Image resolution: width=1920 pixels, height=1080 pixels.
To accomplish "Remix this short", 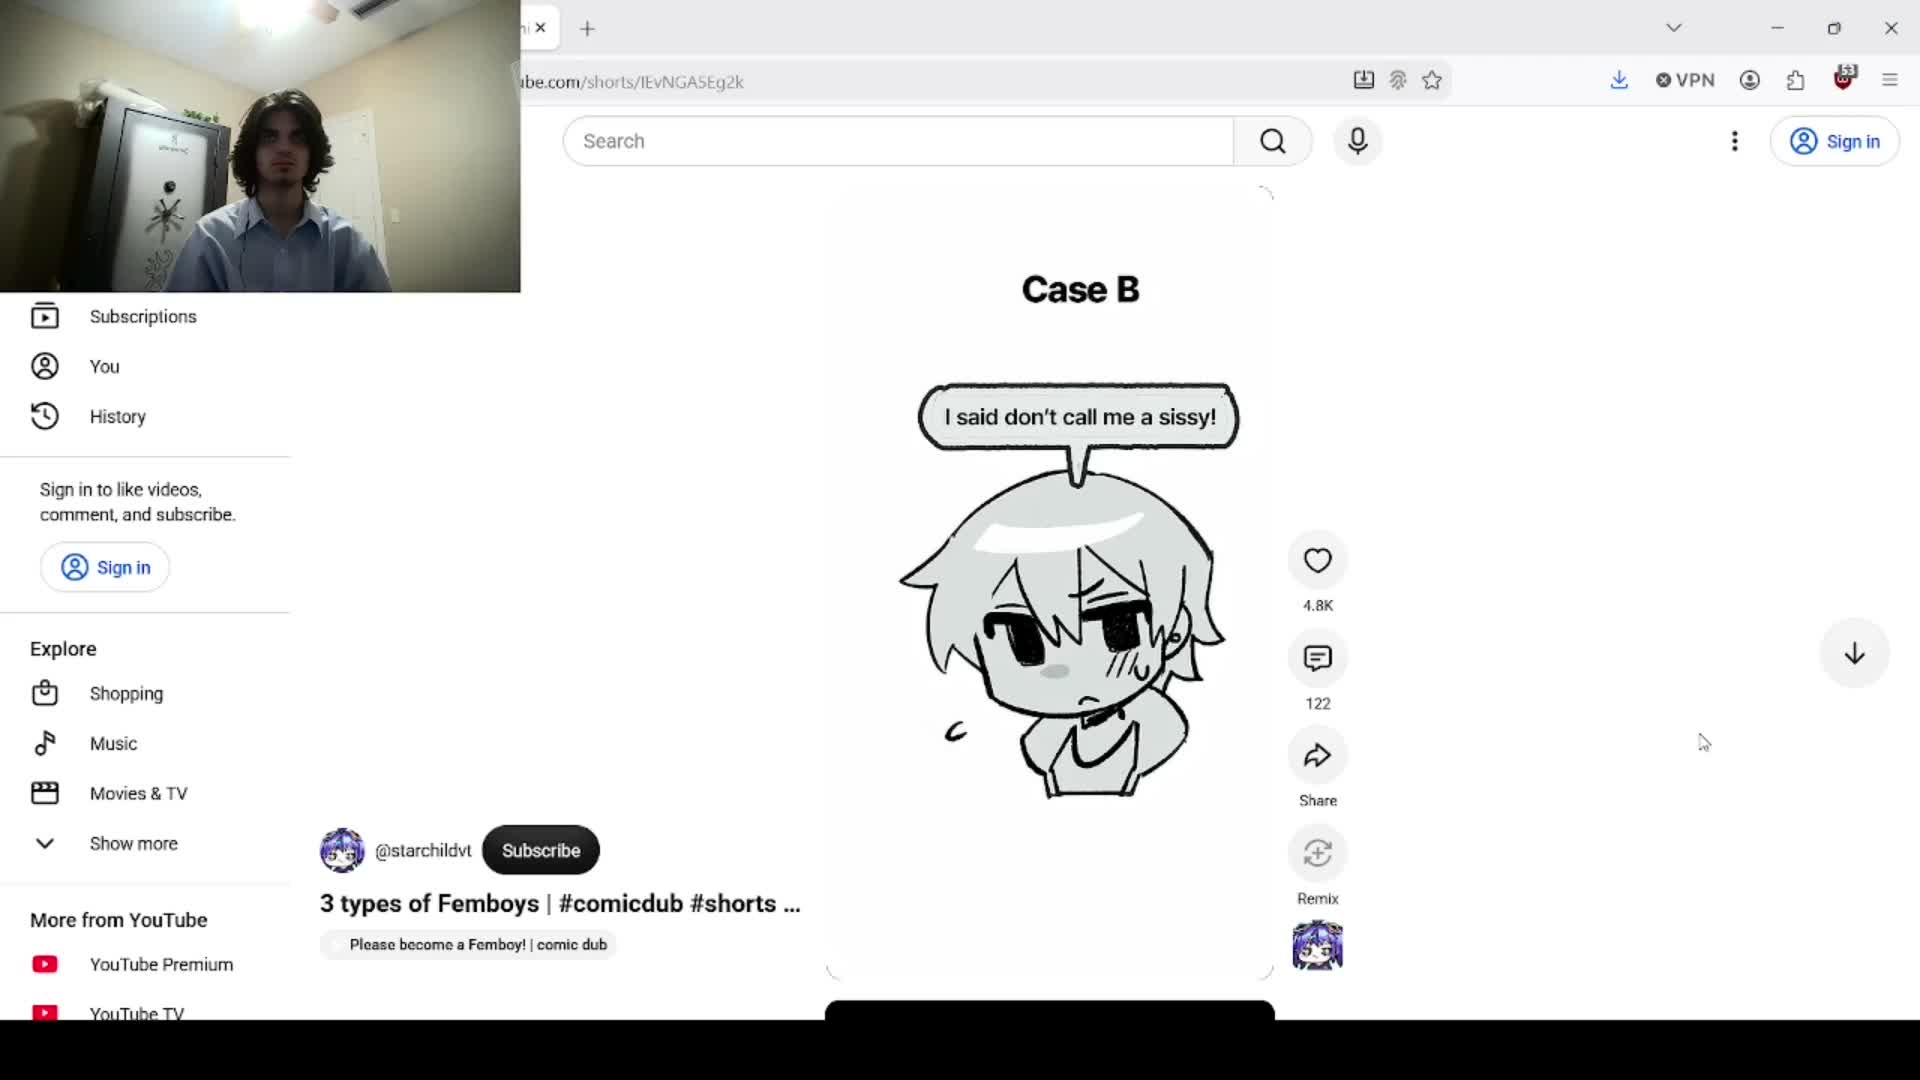I will (x=1317, y=853).
